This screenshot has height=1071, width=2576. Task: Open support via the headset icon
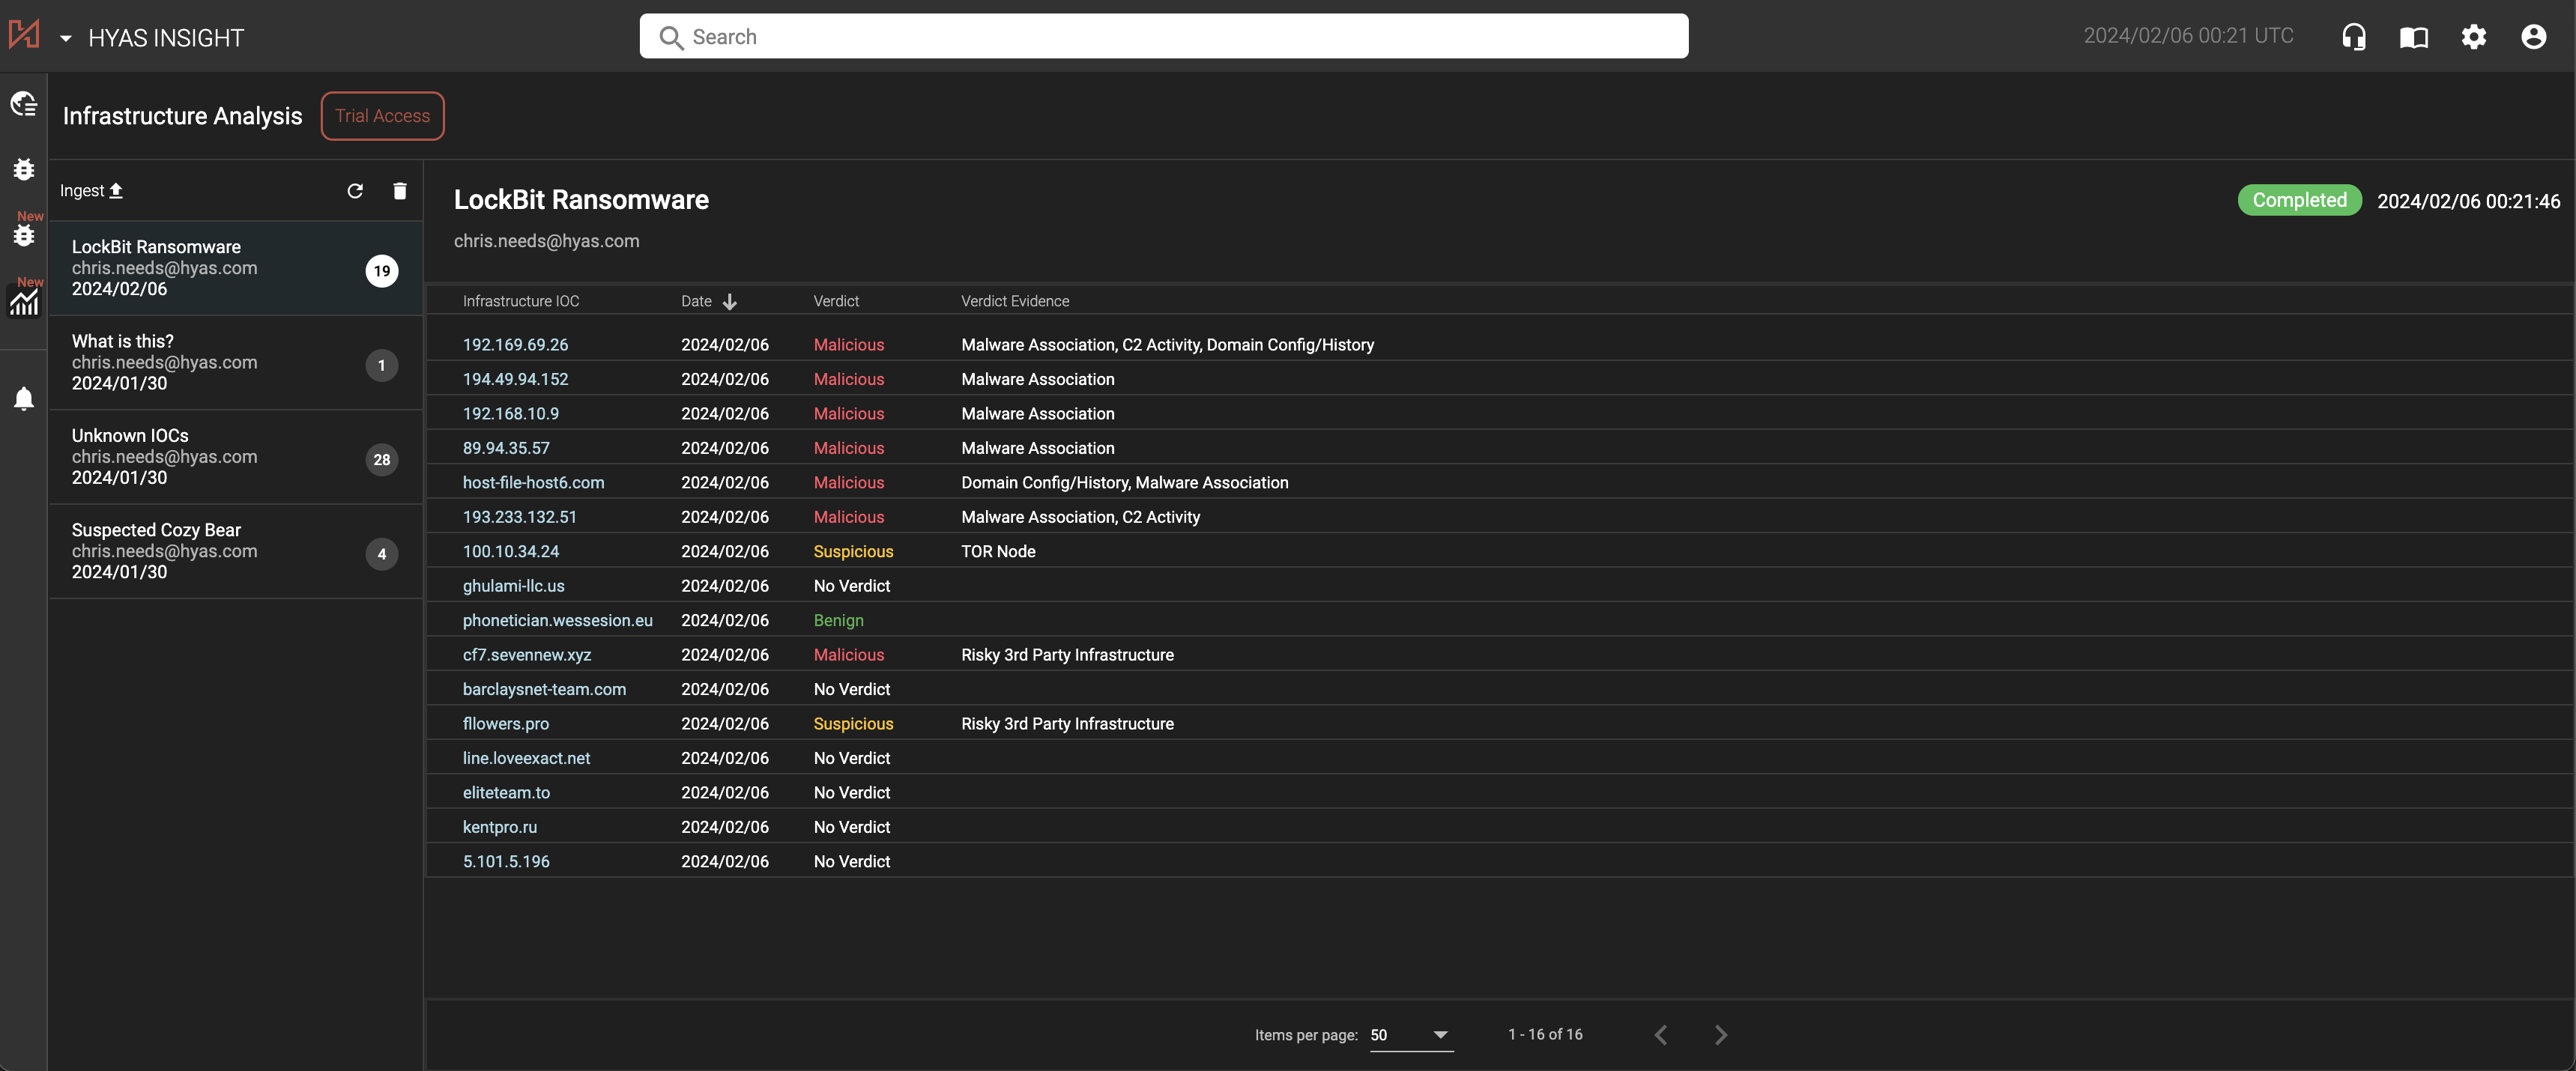(x=2353, y=36)
